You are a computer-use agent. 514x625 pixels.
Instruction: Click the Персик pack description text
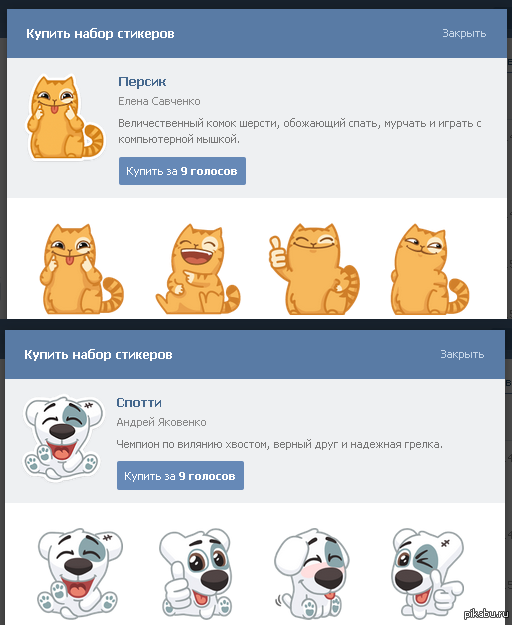tap(300, 131)
